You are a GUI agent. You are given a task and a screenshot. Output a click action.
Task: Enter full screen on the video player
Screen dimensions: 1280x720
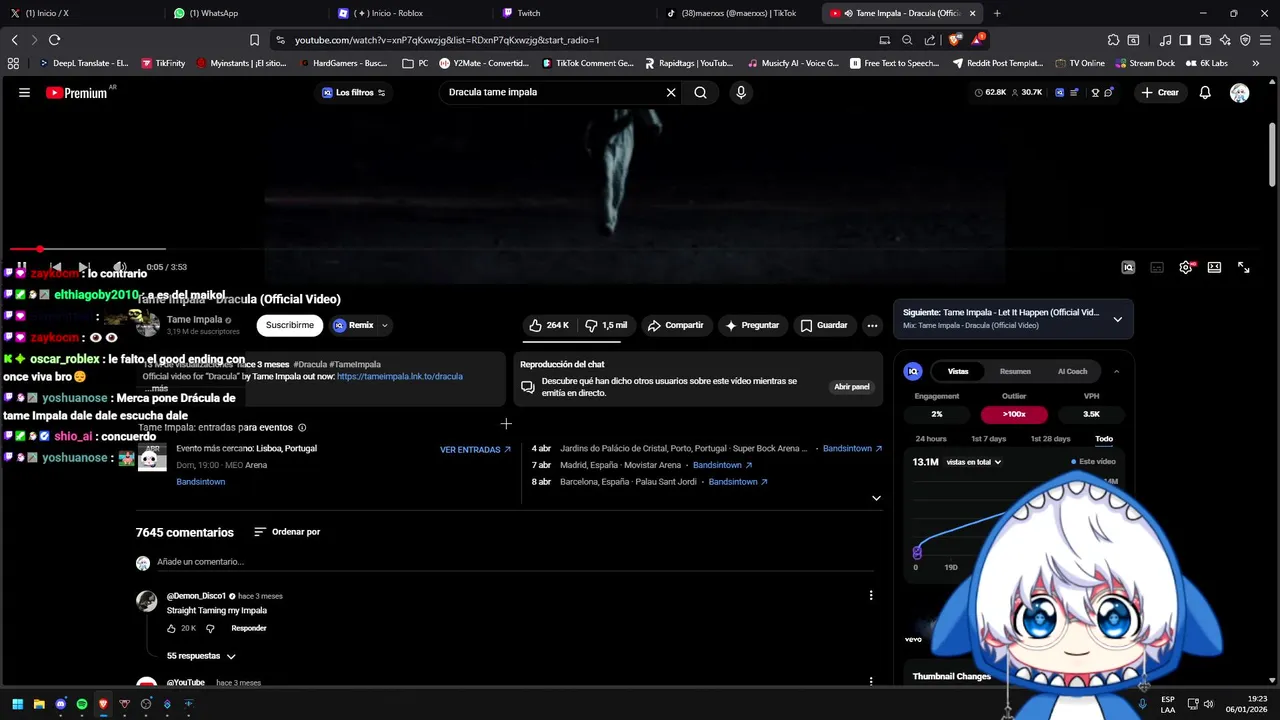(x=1243, y=267)
